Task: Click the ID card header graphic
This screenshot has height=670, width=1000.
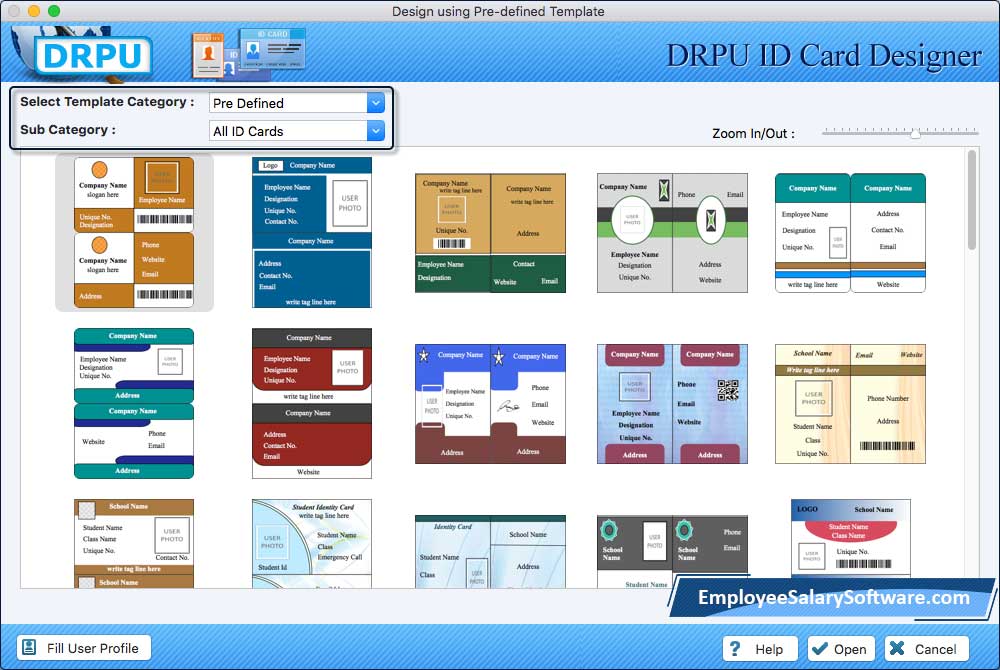Action: tap(248, 53)
